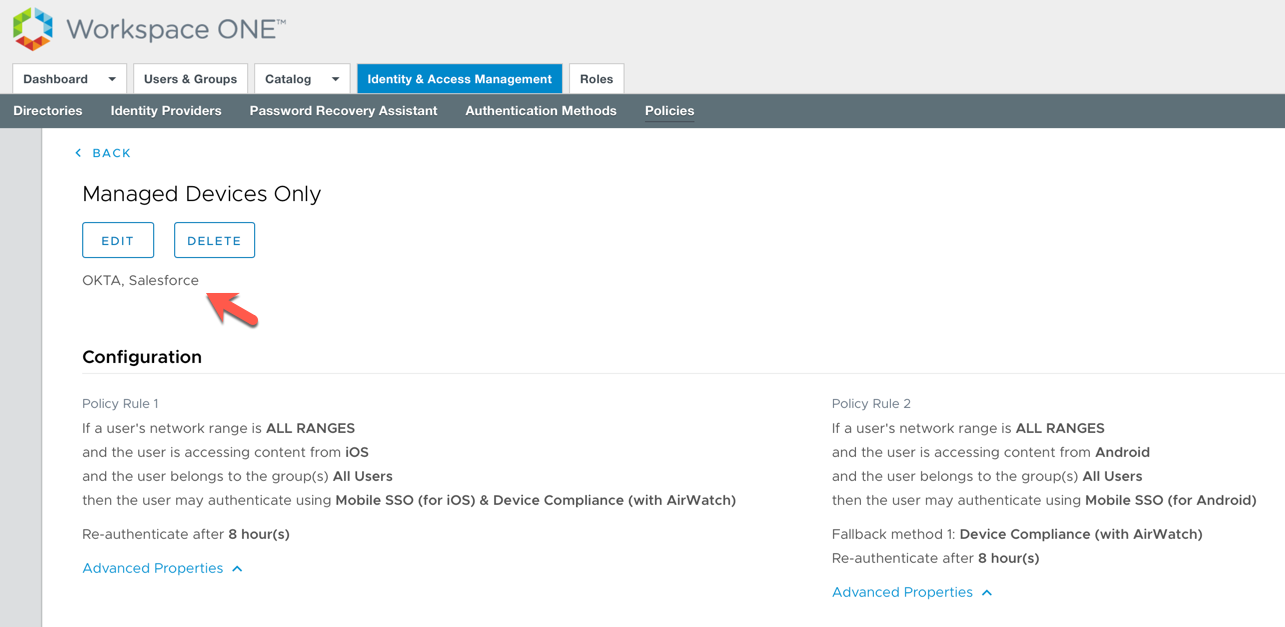The image size is (1285, 627).
Task: Go to the Directories section
Action: [x=48, y=111]
